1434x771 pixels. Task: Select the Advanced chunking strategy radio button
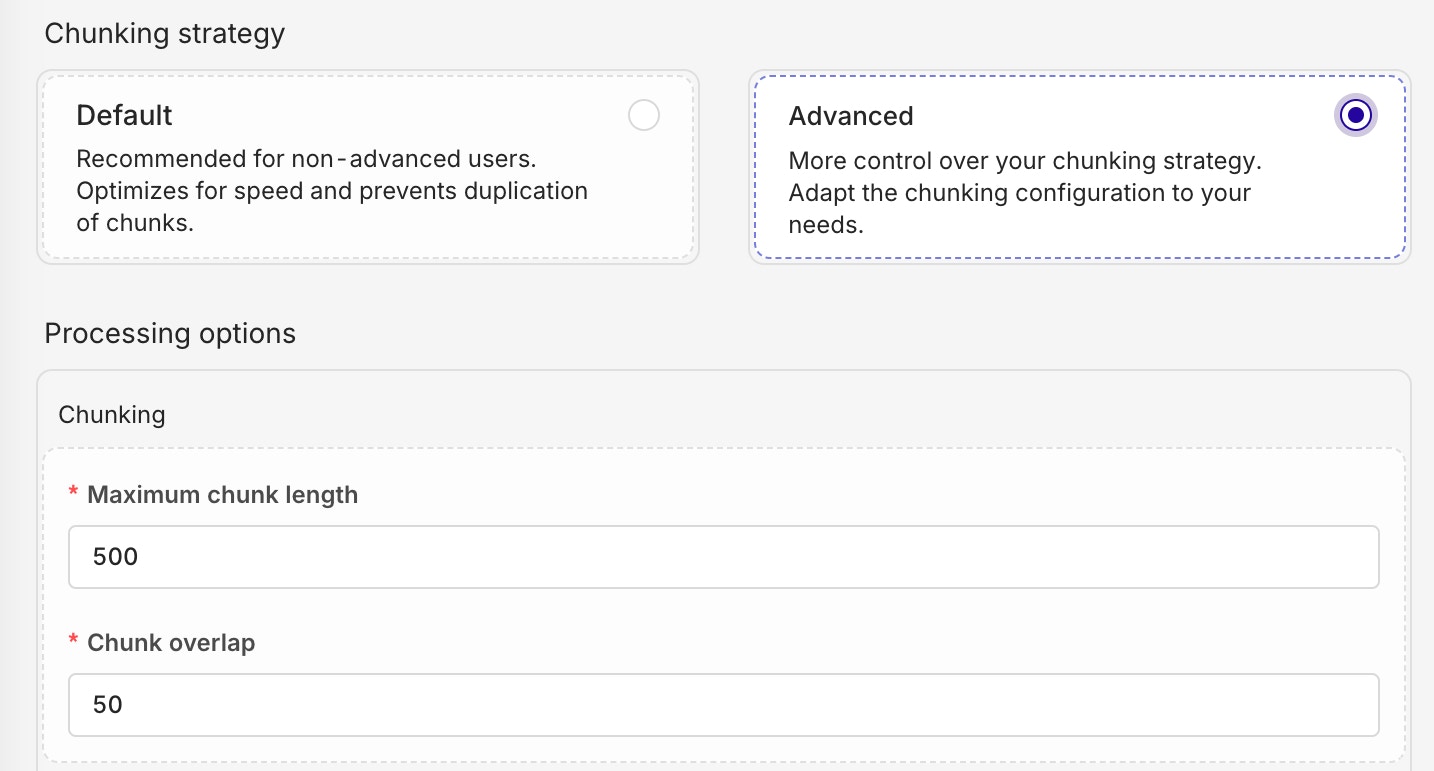click(x=1355, y=116)
